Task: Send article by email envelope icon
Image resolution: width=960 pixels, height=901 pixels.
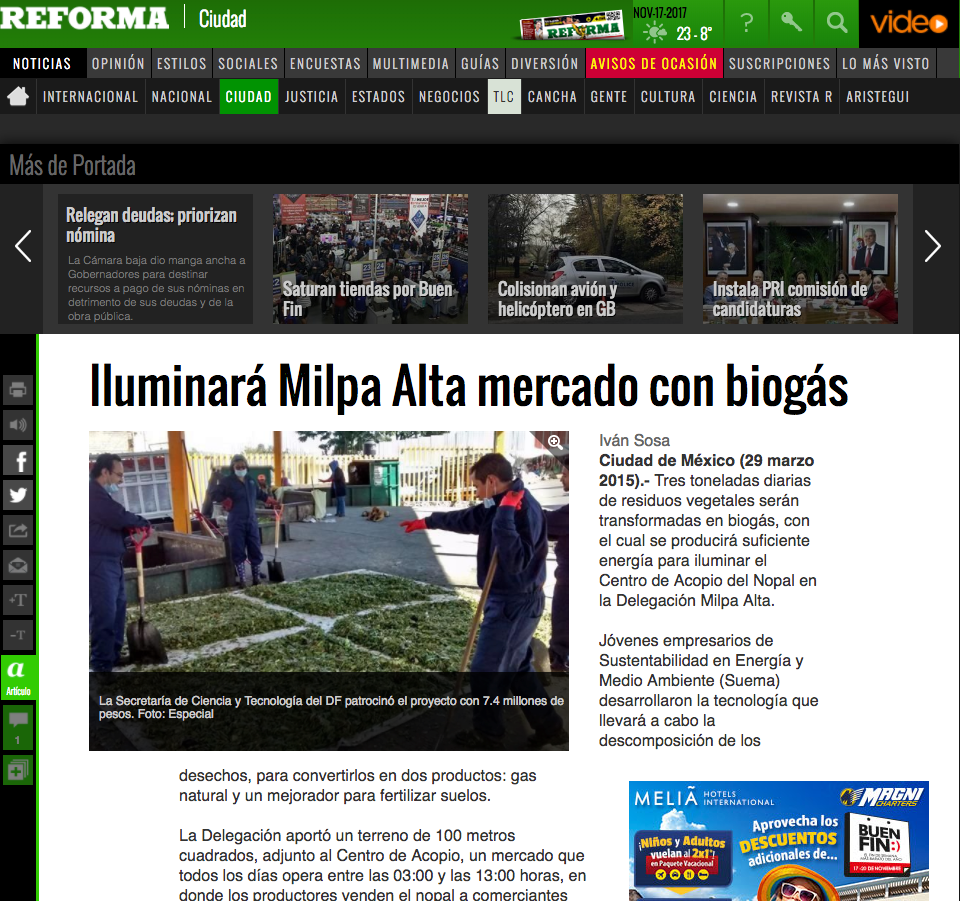Action: click(18, 565)
